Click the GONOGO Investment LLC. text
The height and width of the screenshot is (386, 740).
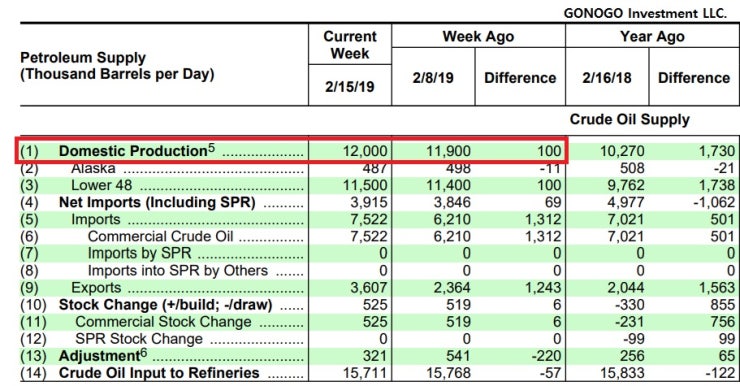tap(645, 13)
